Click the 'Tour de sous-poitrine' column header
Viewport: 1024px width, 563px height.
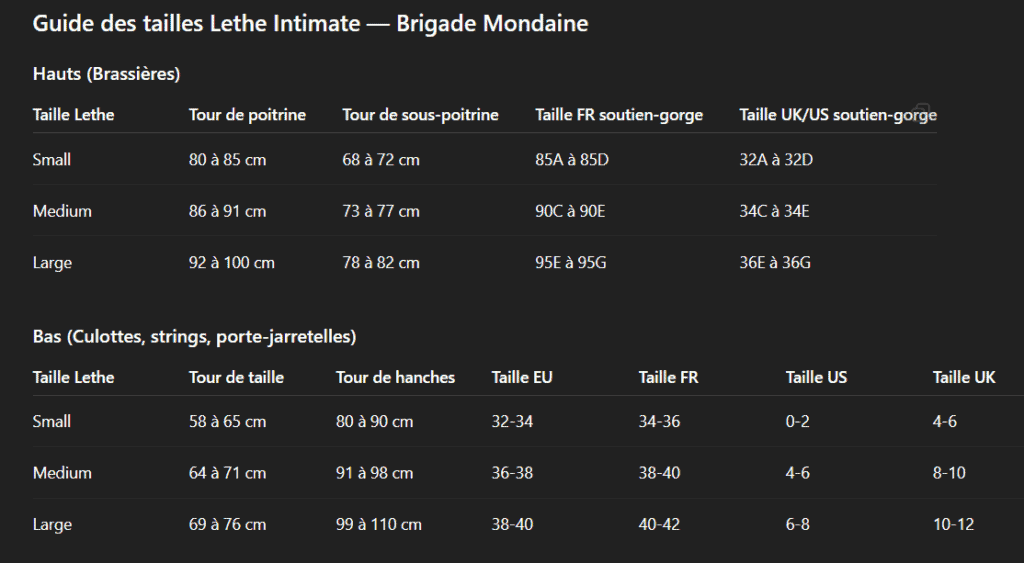click(x=420, y=115)
